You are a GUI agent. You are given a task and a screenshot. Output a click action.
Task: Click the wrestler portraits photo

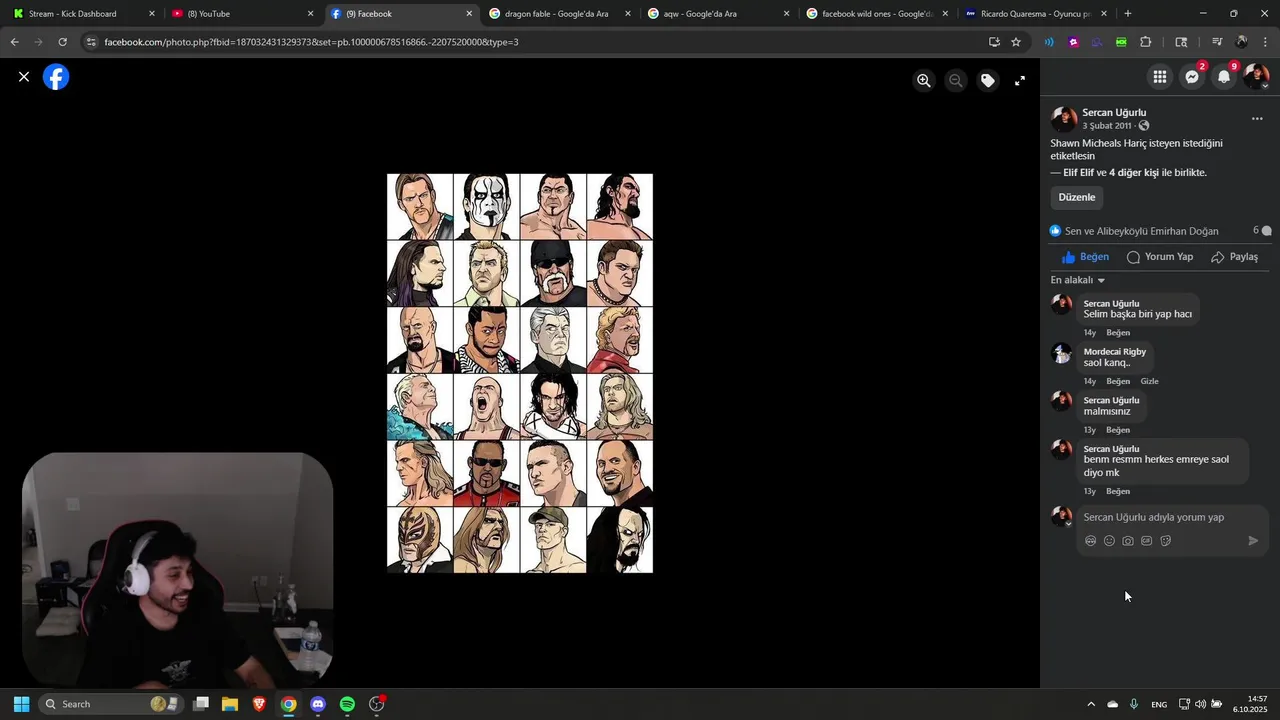(520, 373)
